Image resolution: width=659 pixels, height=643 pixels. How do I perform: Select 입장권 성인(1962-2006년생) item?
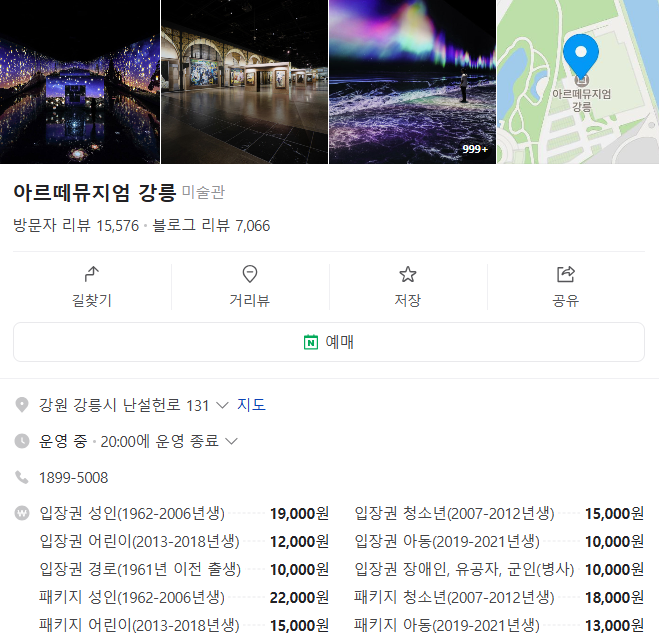[132, 514]
